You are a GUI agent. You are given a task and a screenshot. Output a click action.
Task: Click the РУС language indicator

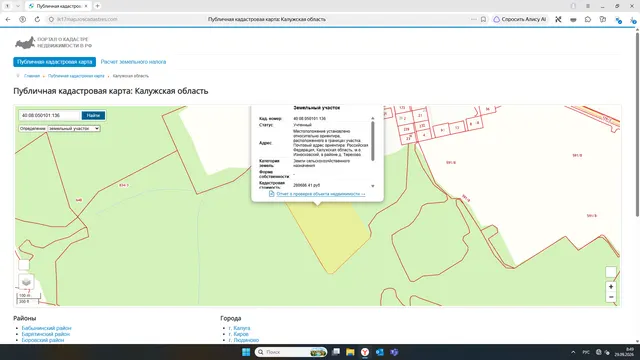(x=586, y=352)
